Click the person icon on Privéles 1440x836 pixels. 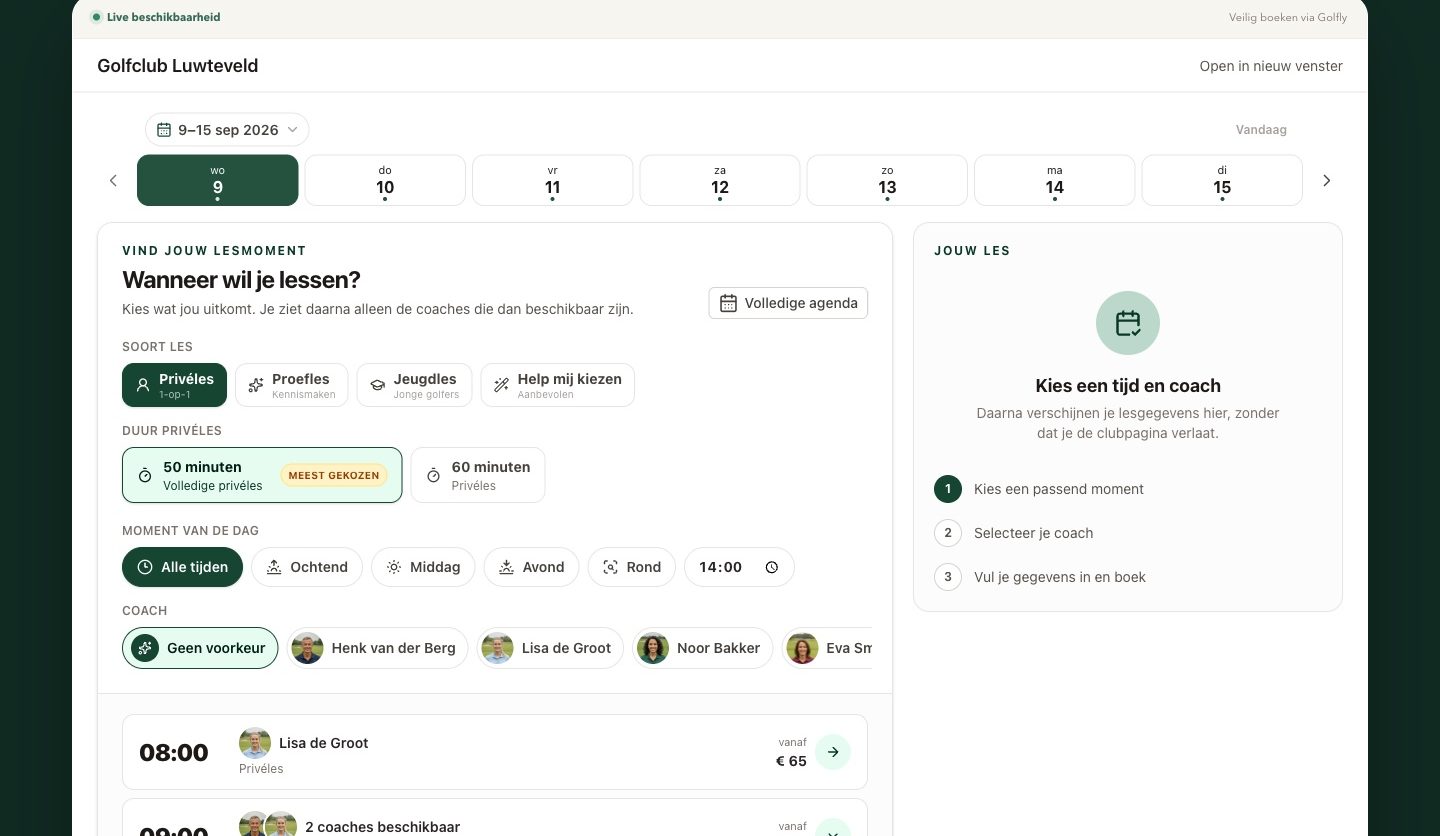pos(142,385)
